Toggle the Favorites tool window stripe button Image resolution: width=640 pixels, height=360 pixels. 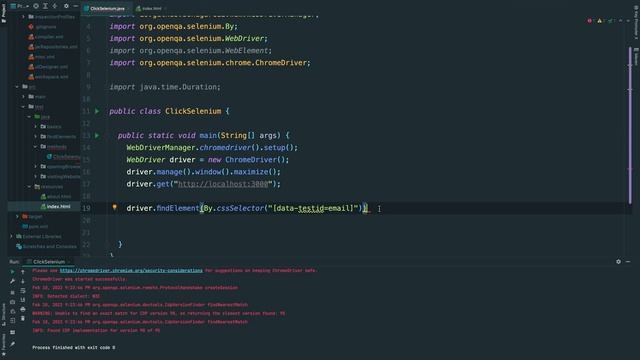coord(4,344)
